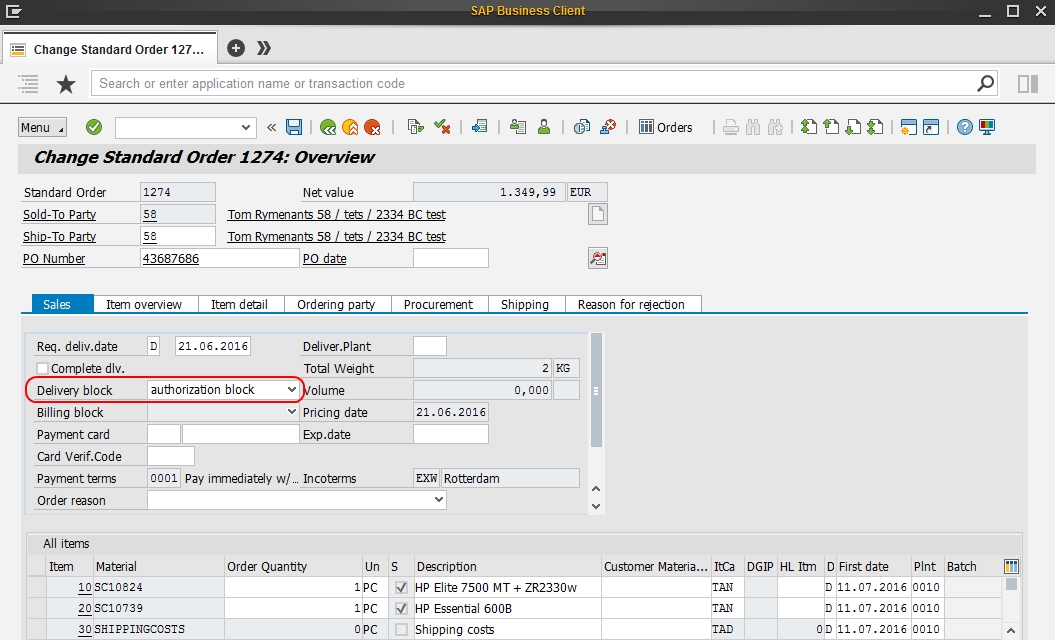The height and width of the screenshot is (640, 1055).
Task: Click the Find Next binoculars-plus icon
Action: pos(775,127)
